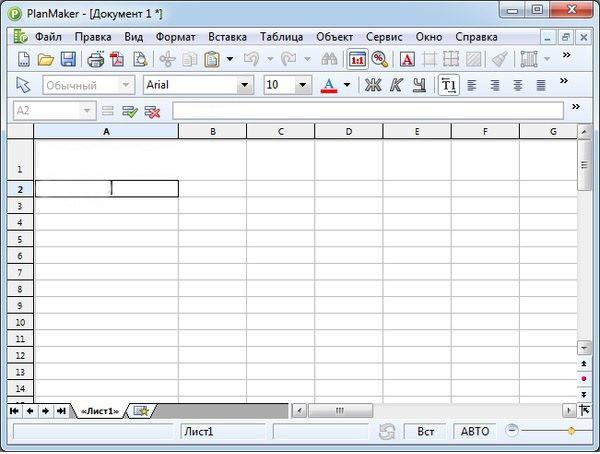Set zoom level magnifier icon
600x454 pixels.
coord(380,59)
